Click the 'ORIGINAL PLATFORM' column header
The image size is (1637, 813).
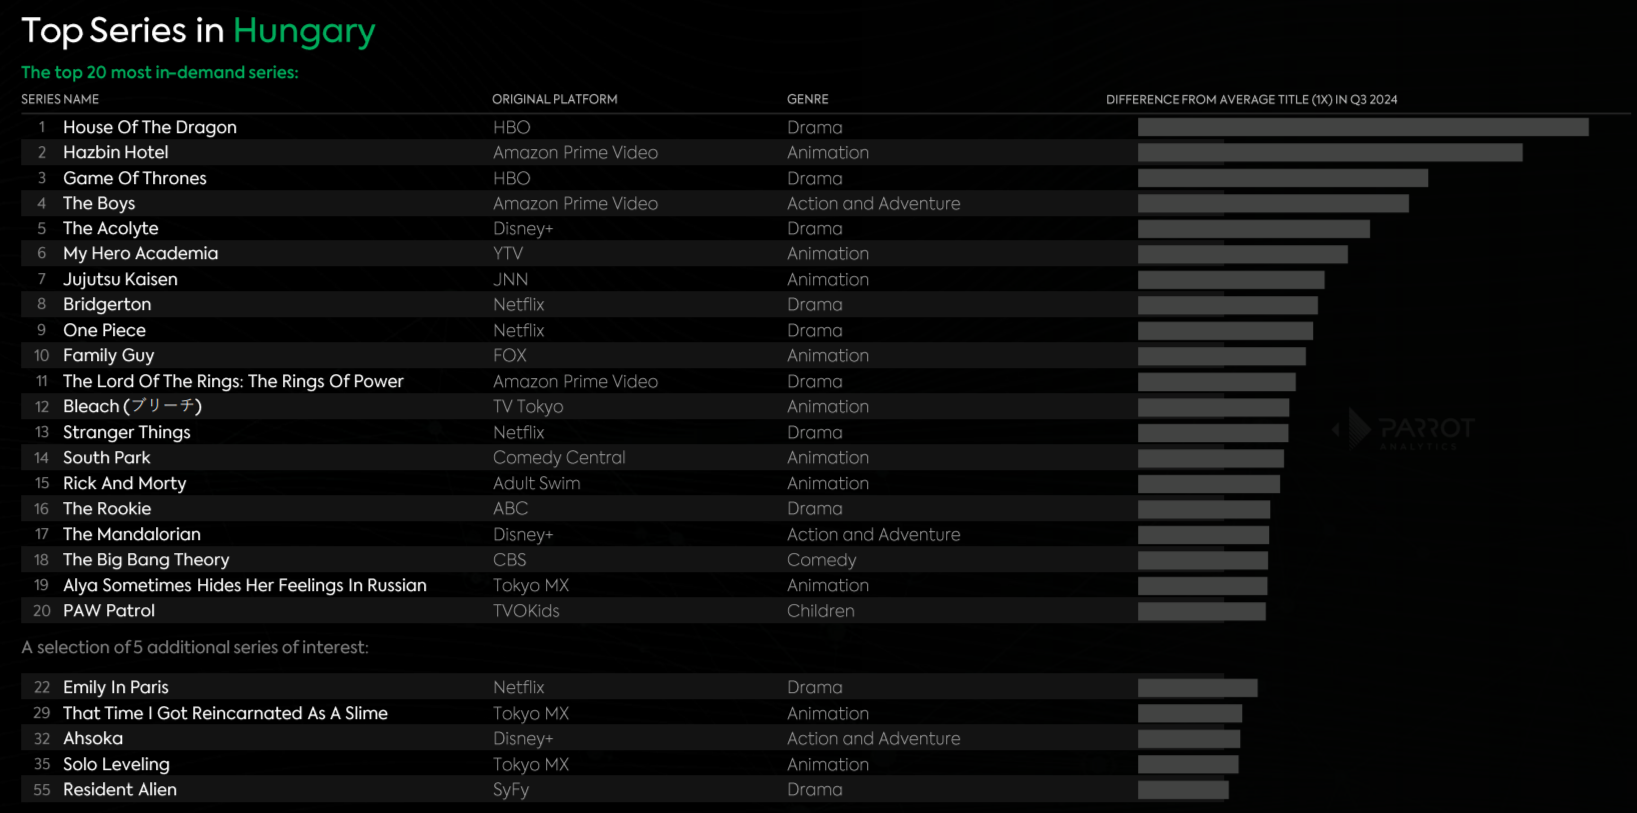(x=555, y=99)
